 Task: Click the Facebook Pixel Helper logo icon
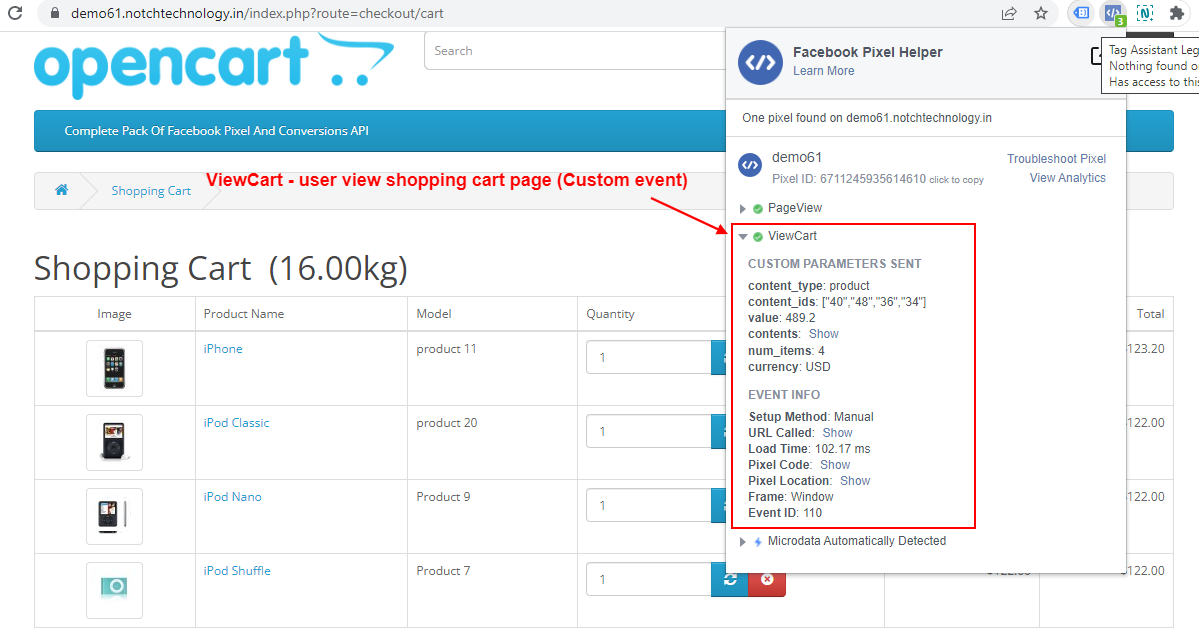pos(760,62)
